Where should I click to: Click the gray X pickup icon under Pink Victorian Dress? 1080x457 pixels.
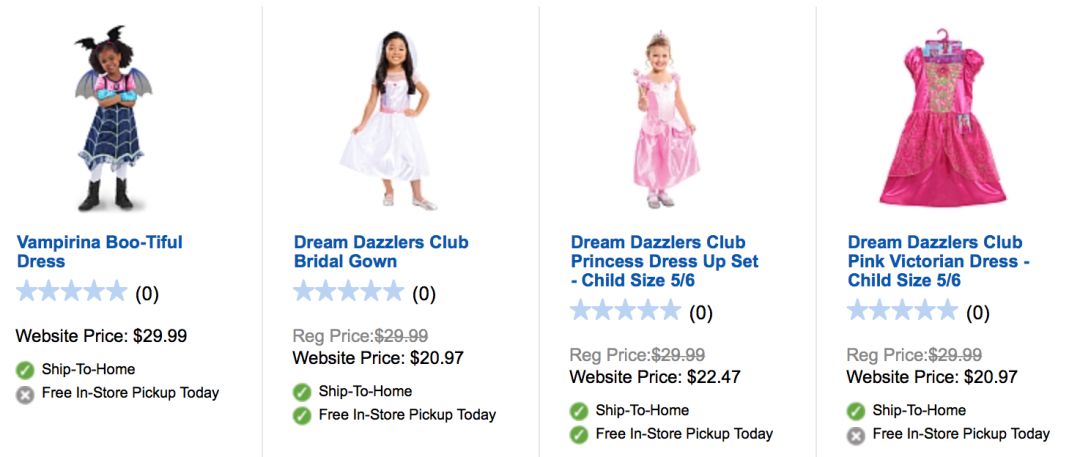856,435
